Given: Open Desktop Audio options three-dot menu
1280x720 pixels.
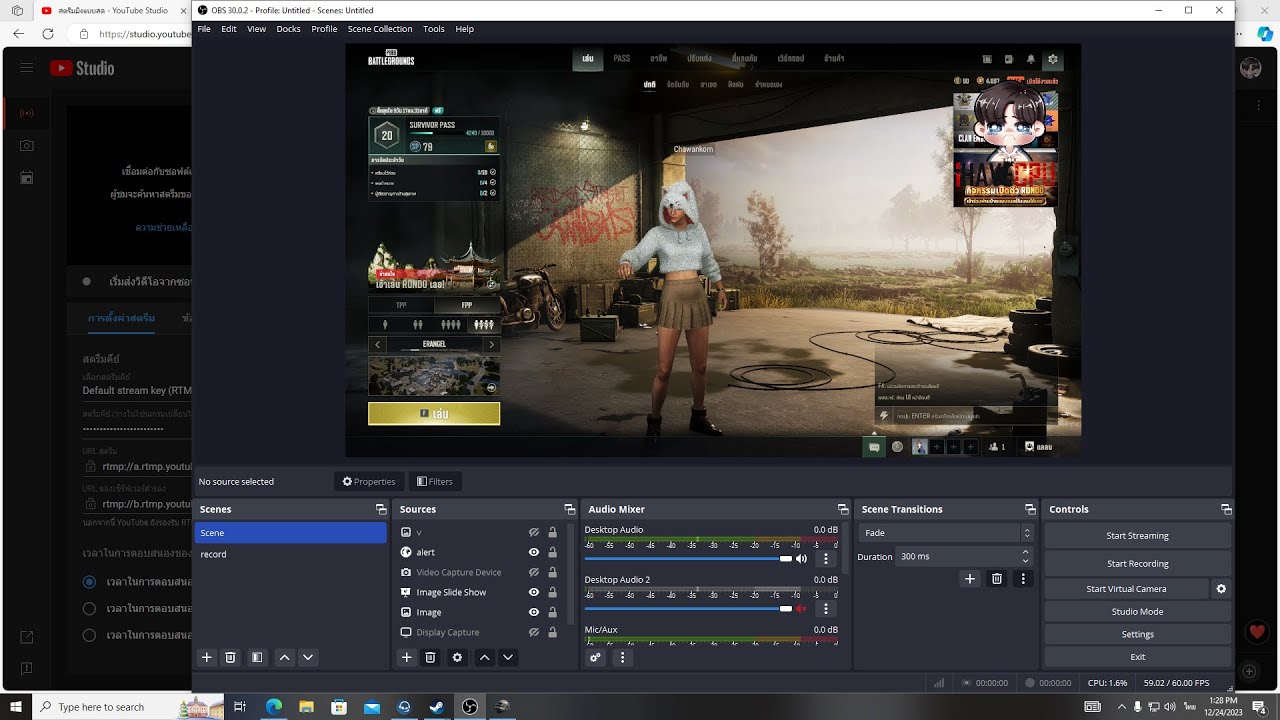Looking at the screenshot, I should (826, 559).
